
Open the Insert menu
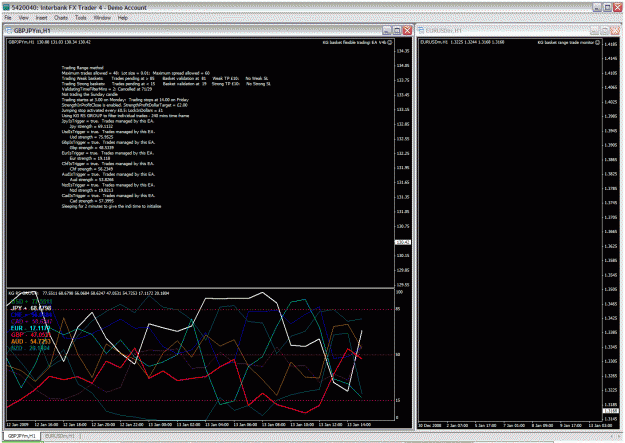pyautogui.click(x=41, y=18)
